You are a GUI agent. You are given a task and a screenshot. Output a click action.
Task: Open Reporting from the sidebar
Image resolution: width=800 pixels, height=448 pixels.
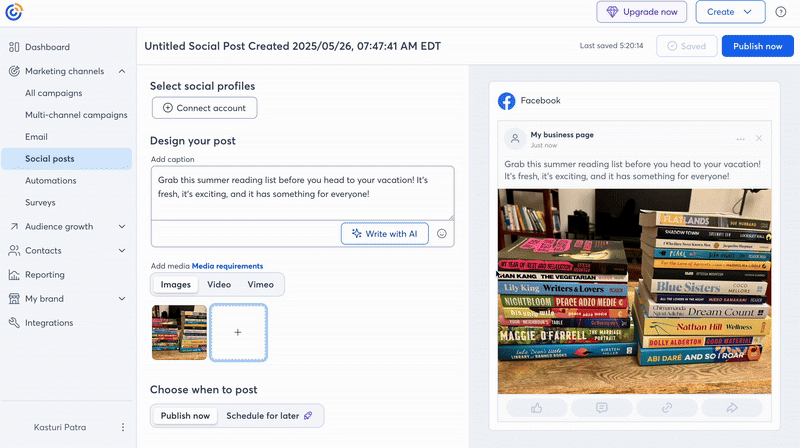(45, 275)
